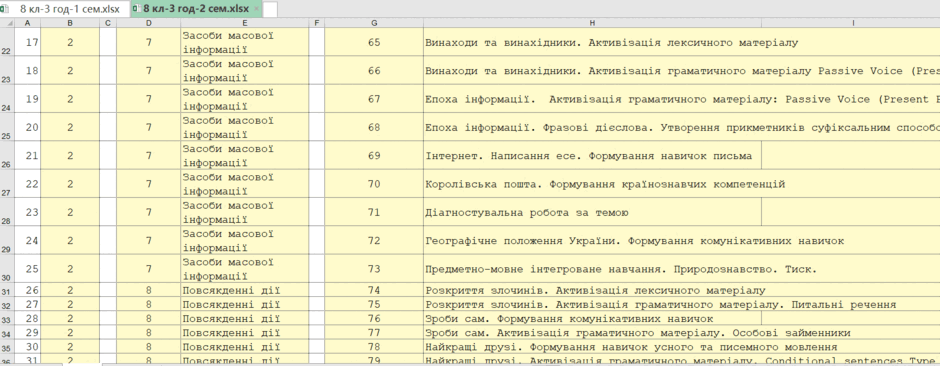Select row 23 header
The image size is (940, 366).
8,70
